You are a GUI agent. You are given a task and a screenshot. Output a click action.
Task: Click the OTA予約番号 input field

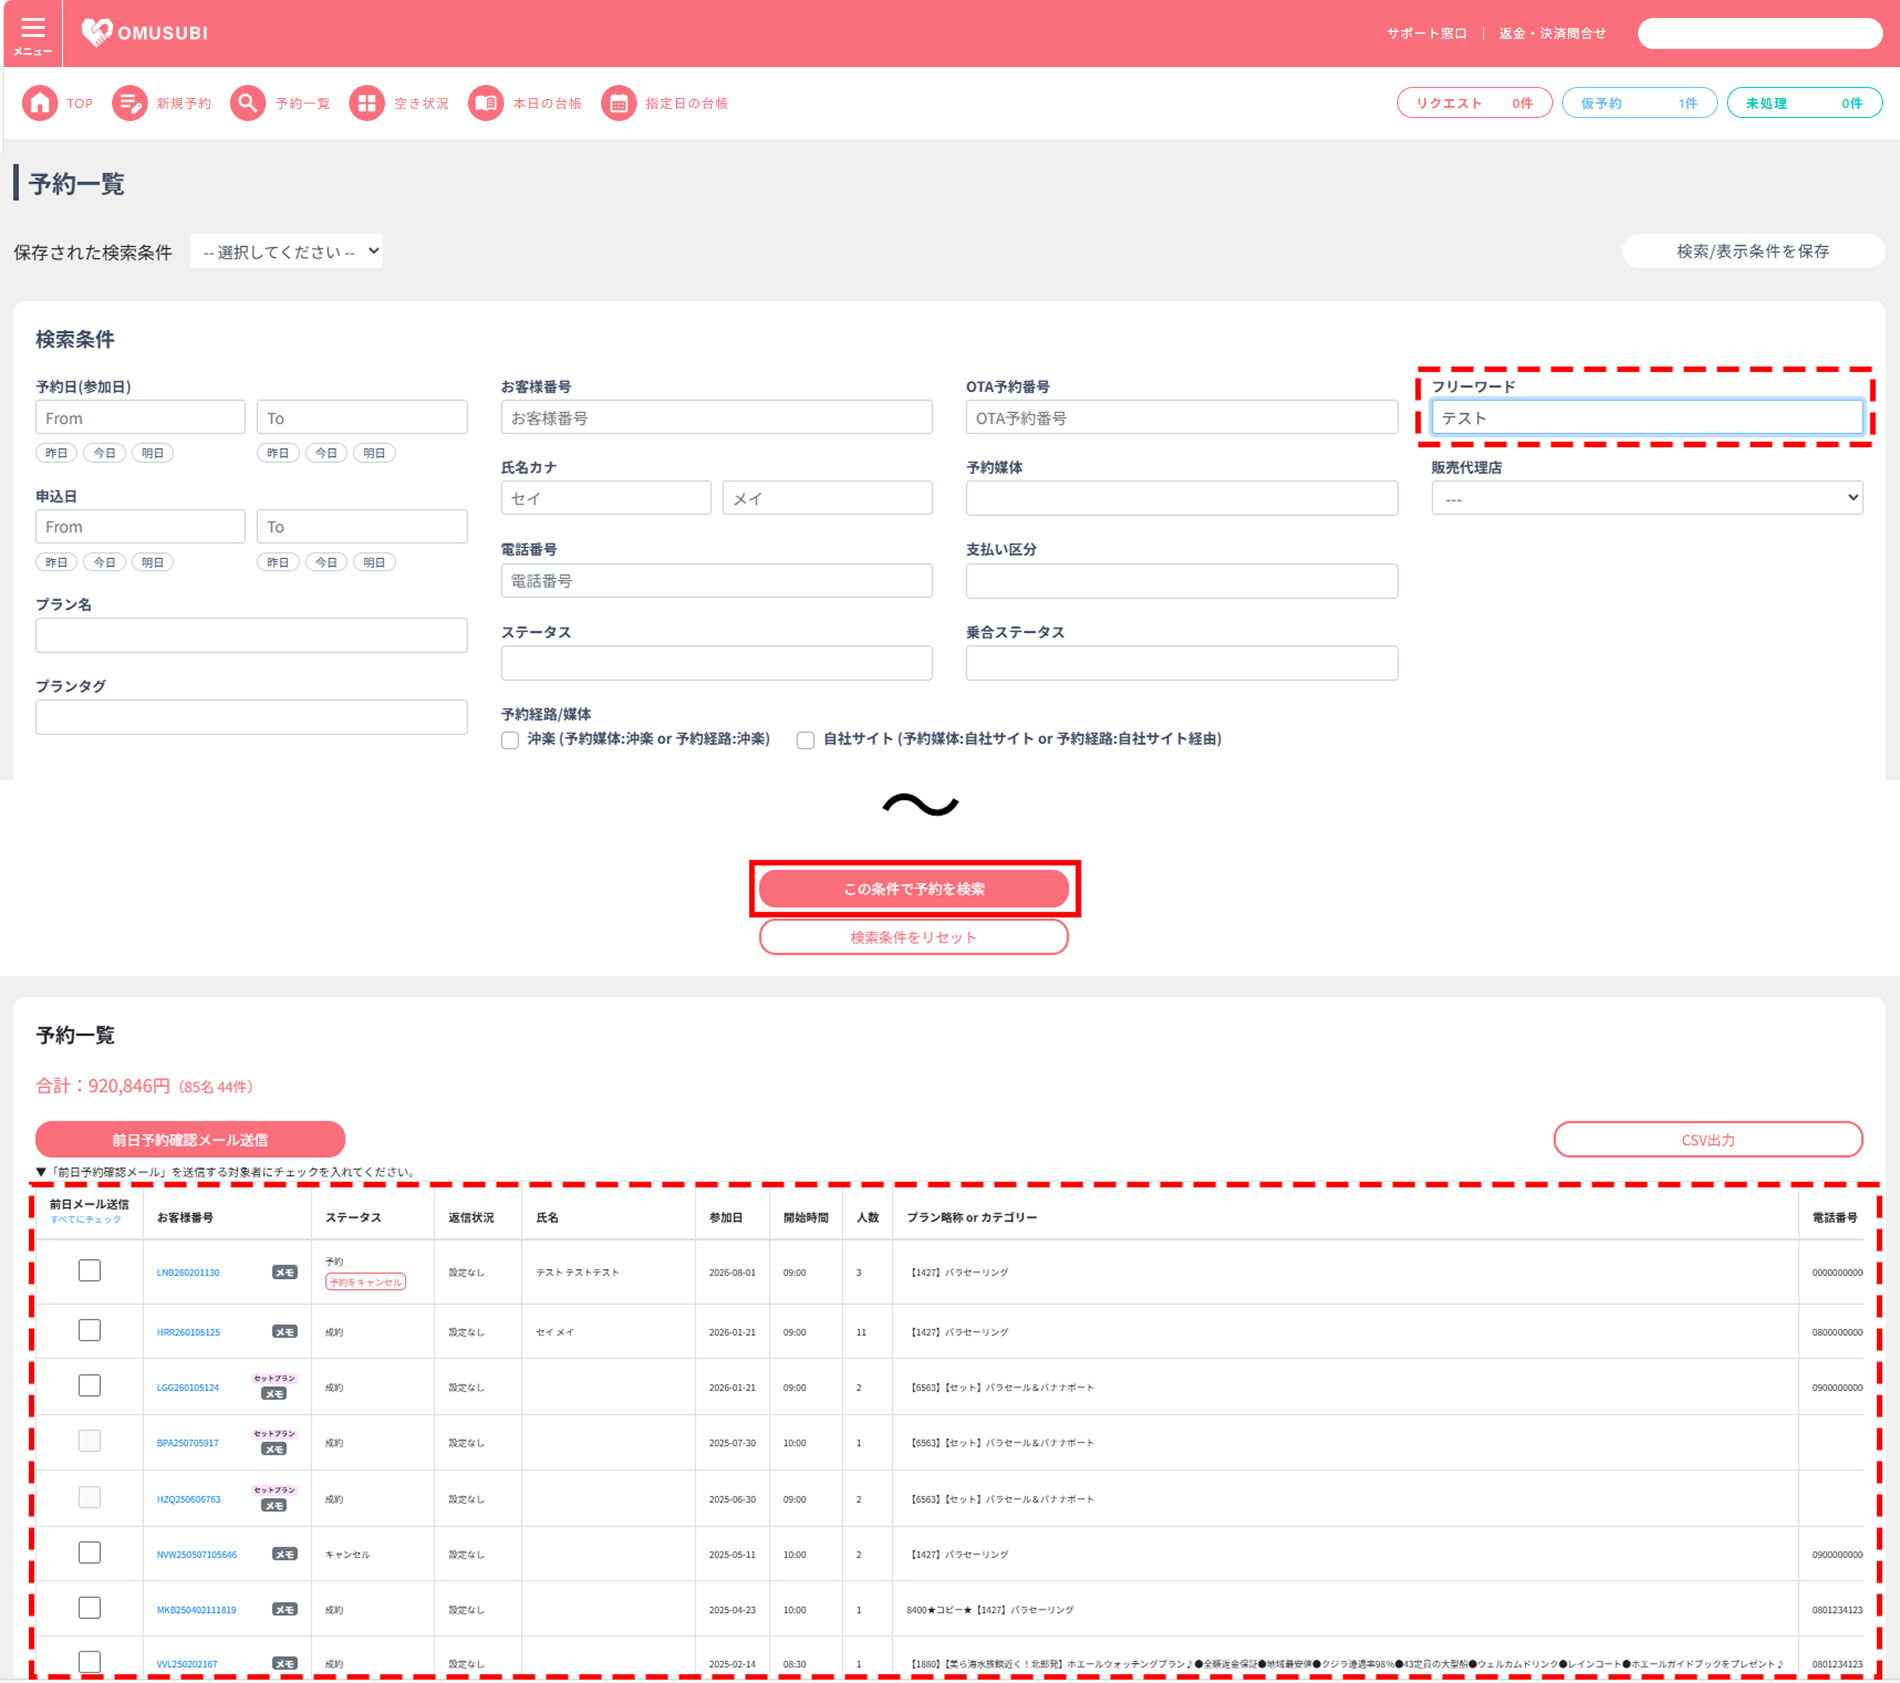(1181, 418)
